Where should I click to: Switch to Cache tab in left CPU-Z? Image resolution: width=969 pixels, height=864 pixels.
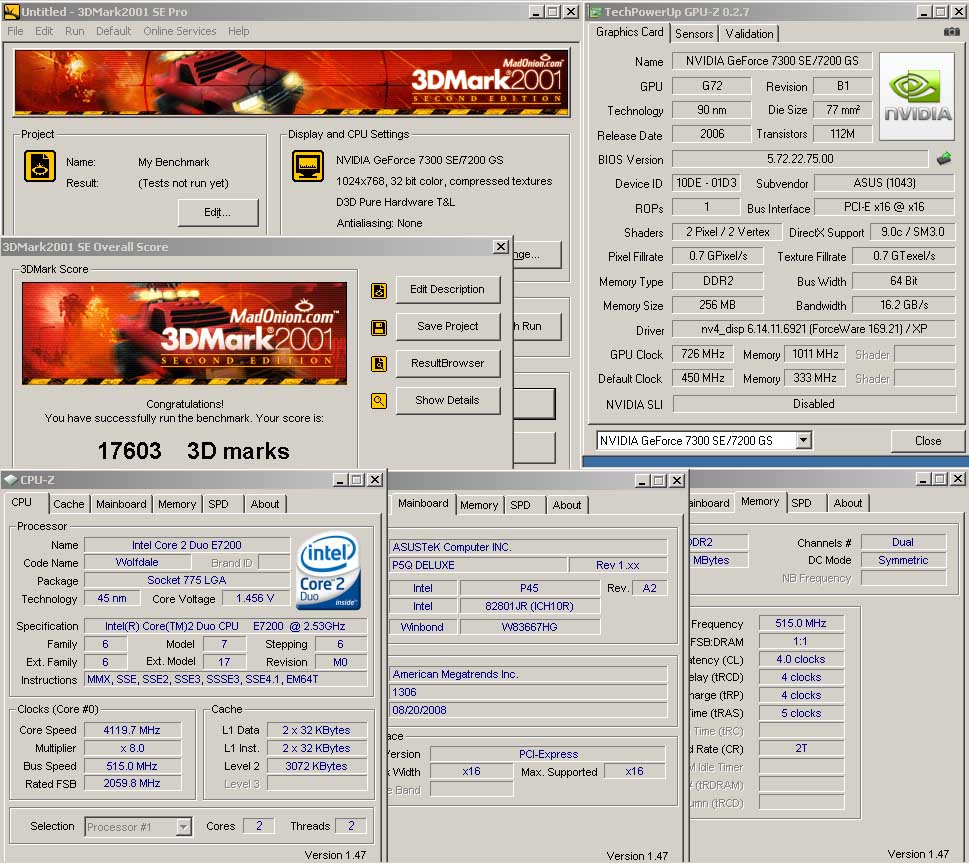pos(69,504)
